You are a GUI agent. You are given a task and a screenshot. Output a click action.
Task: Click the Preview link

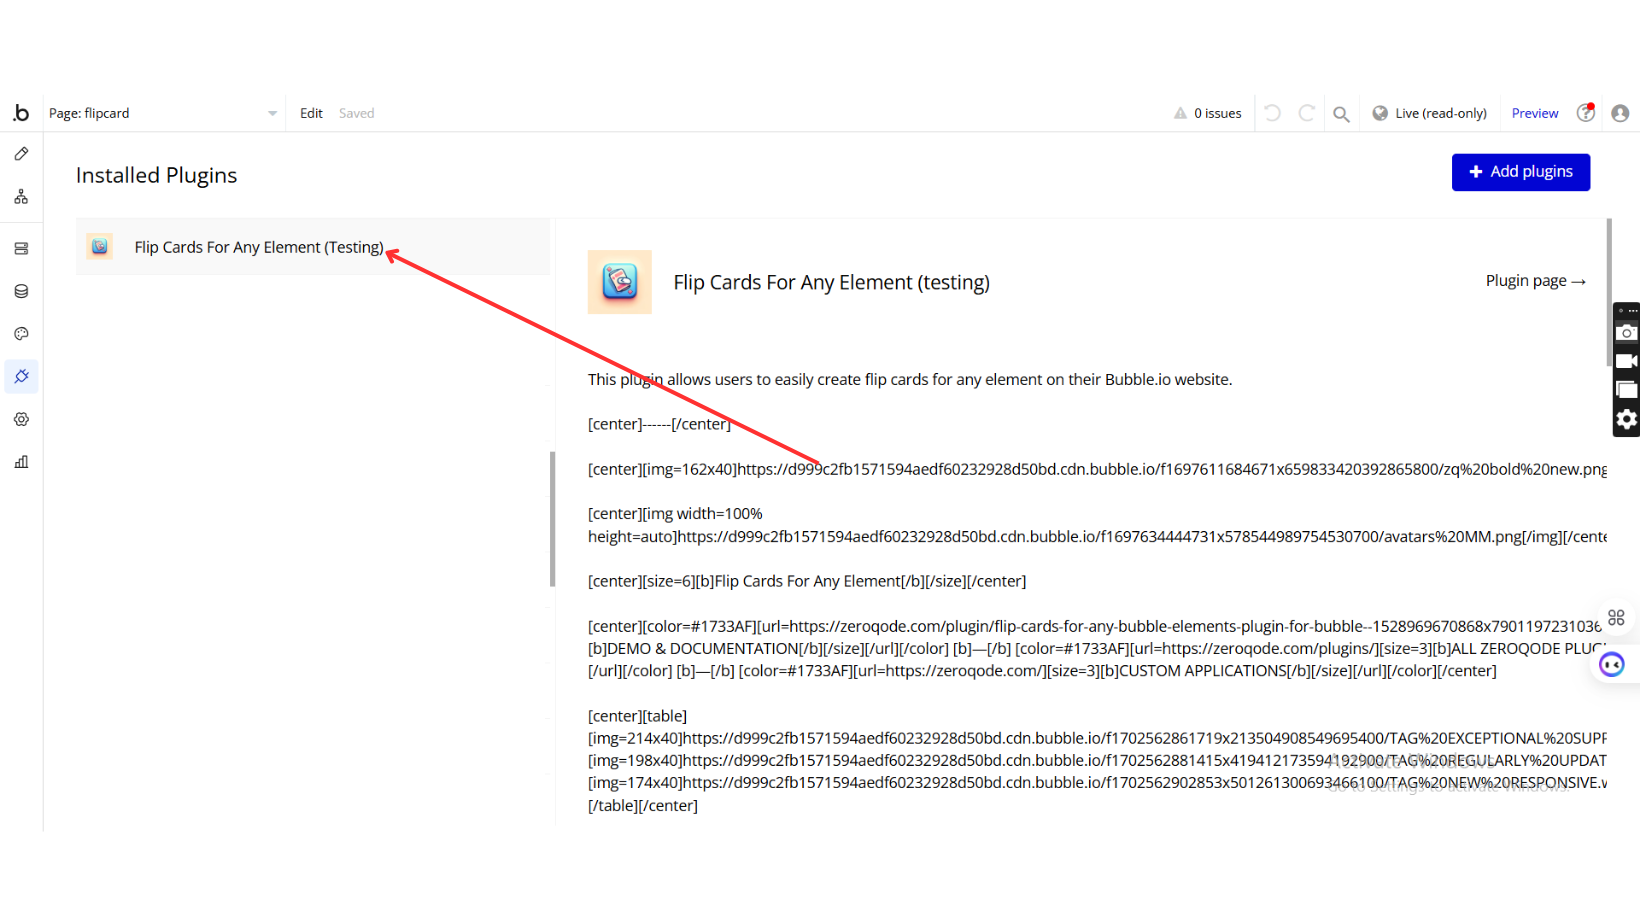(x=1535, y=113)
